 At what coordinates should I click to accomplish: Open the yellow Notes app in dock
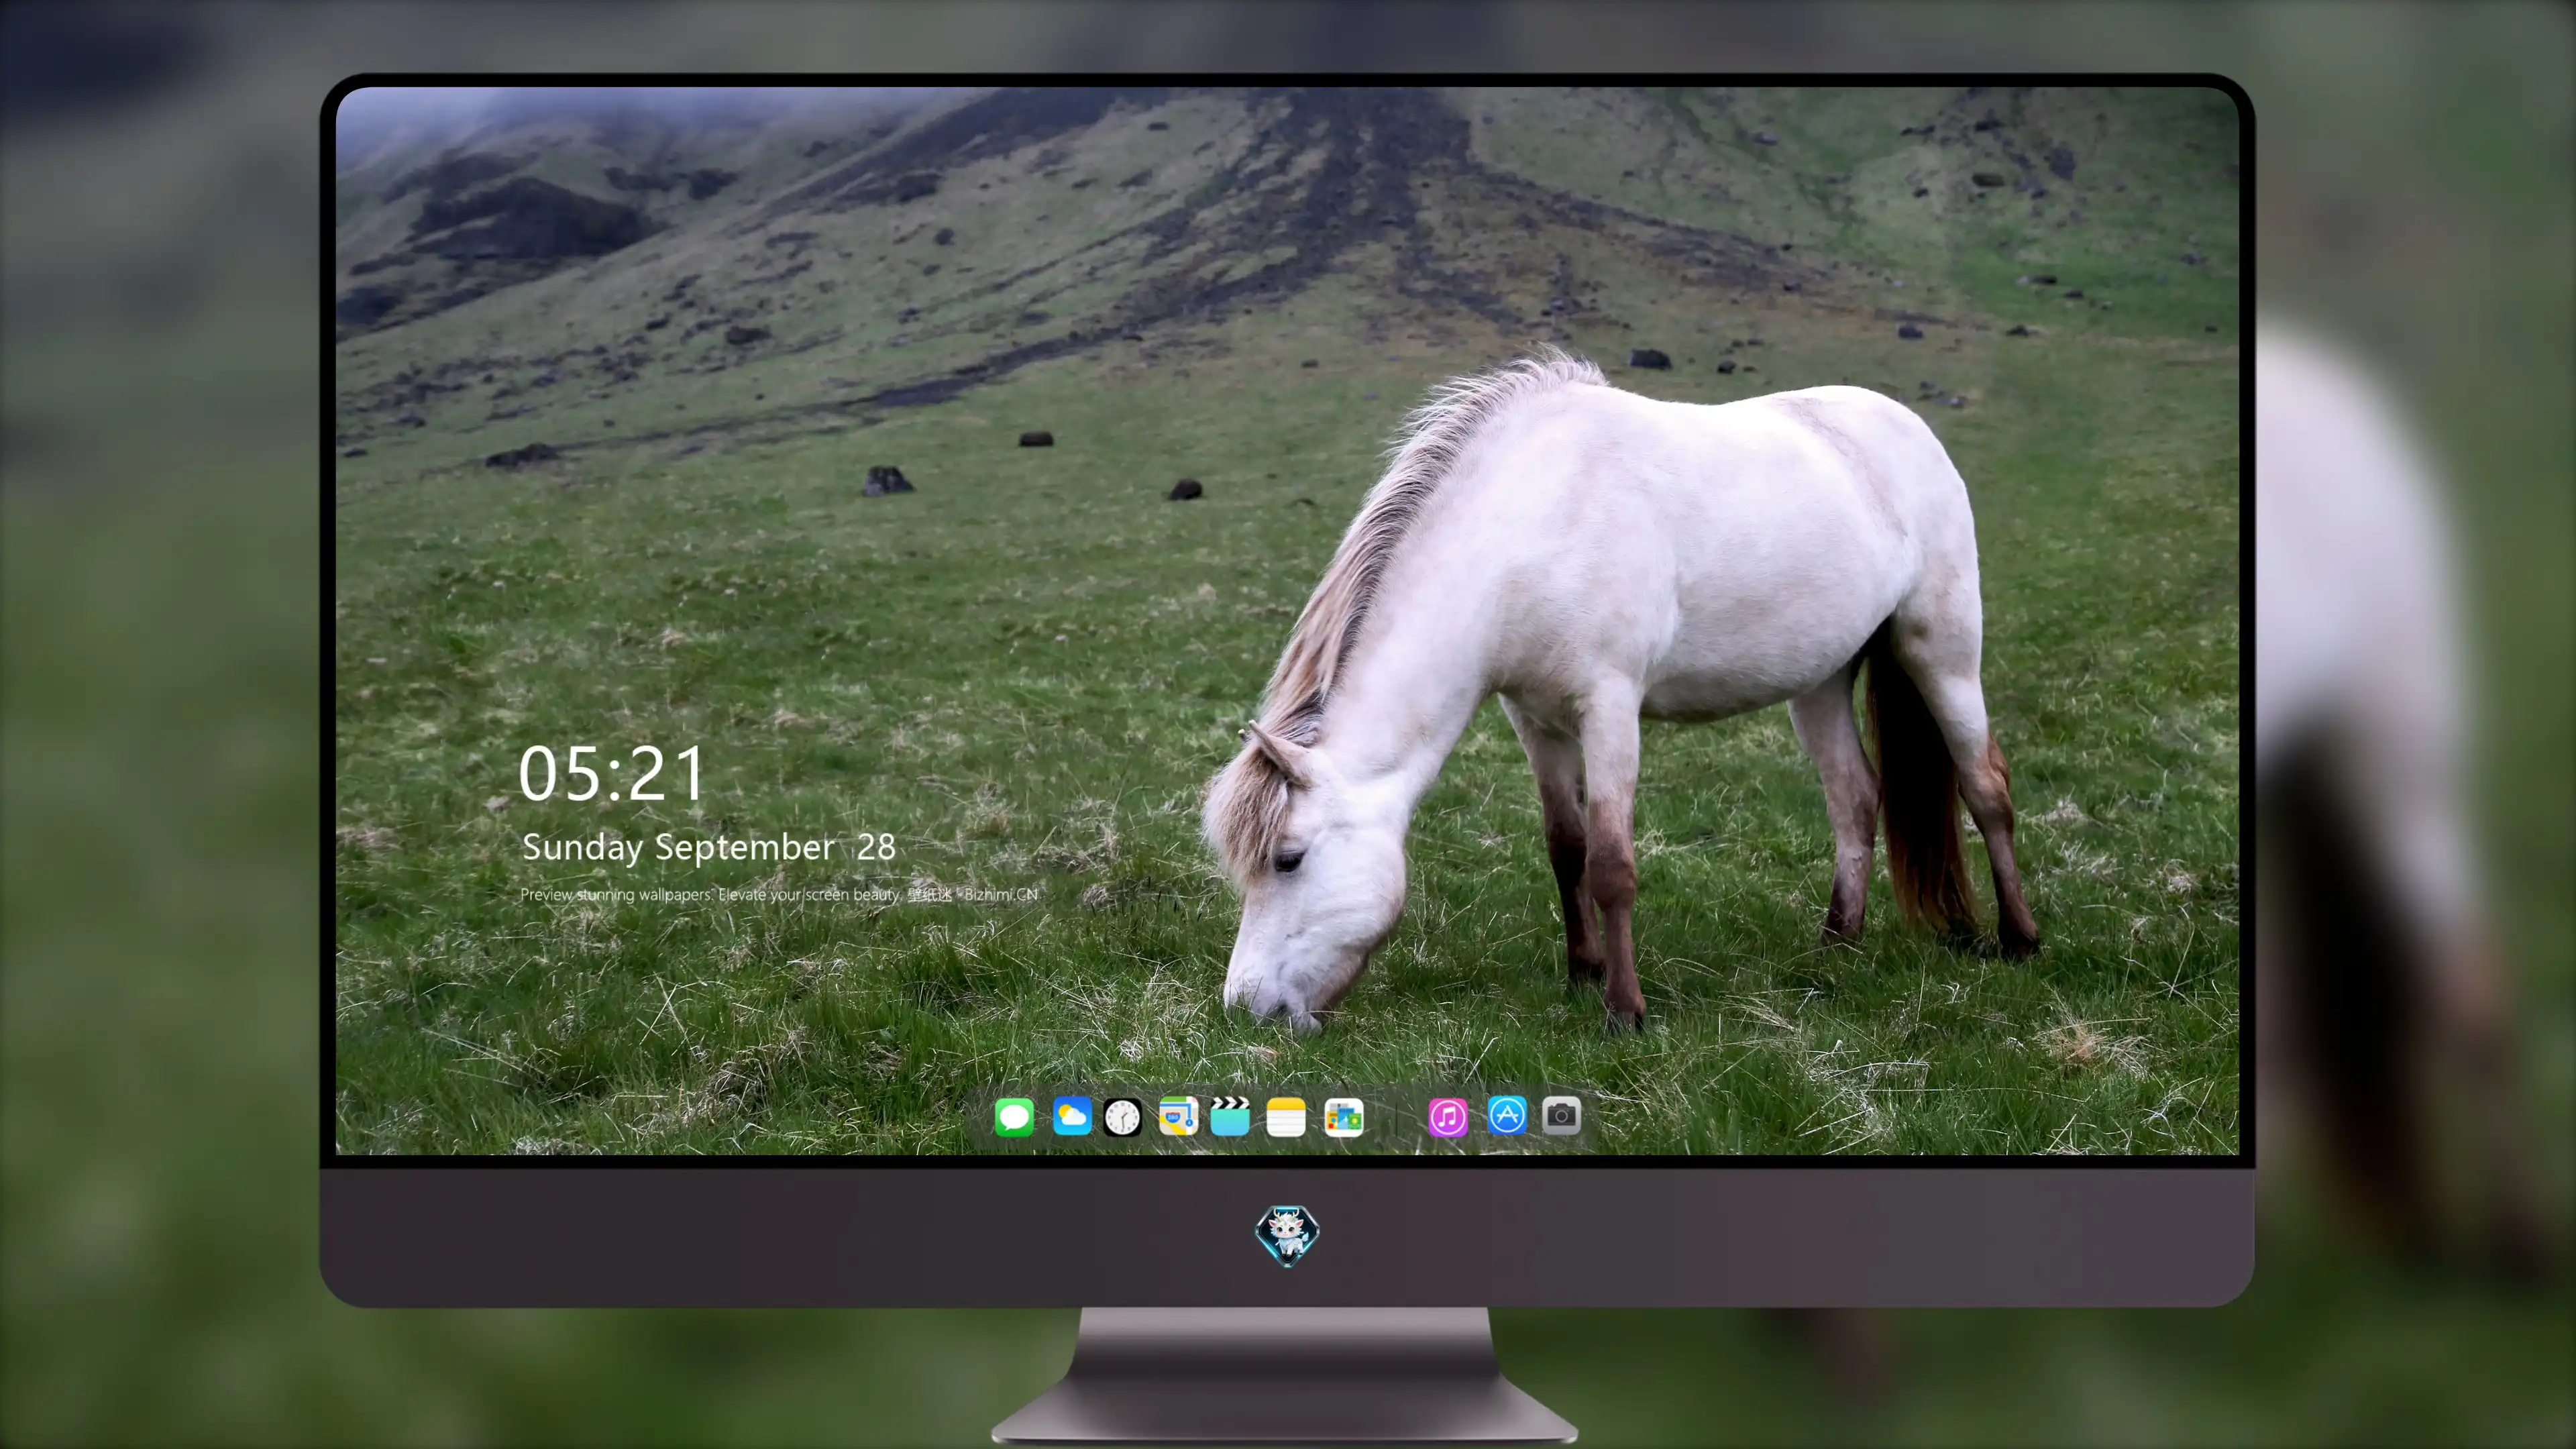[x=1286, y=1117]
